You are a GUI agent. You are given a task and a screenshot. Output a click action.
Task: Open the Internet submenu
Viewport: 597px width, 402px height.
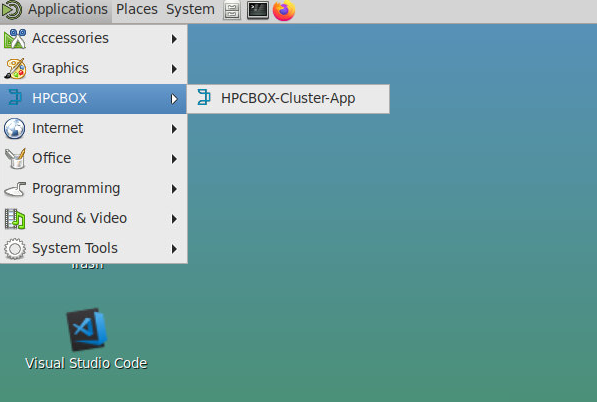tap(94, 129)
